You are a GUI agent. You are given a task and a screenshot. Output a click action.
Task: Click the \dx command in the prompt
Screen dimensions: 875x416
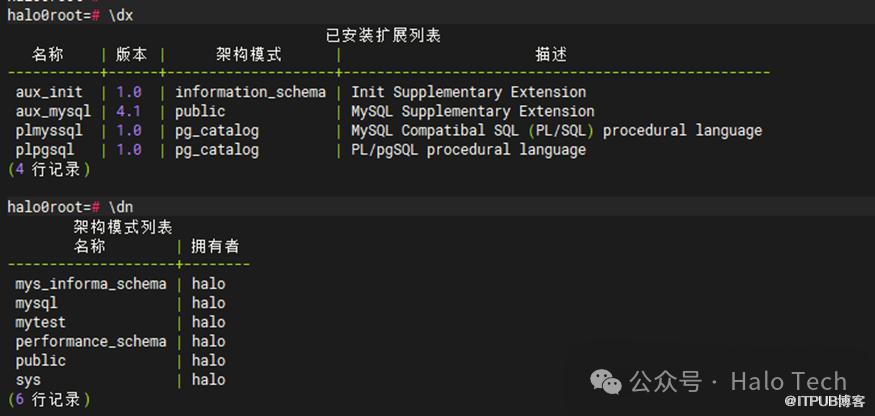click(120, 16)
